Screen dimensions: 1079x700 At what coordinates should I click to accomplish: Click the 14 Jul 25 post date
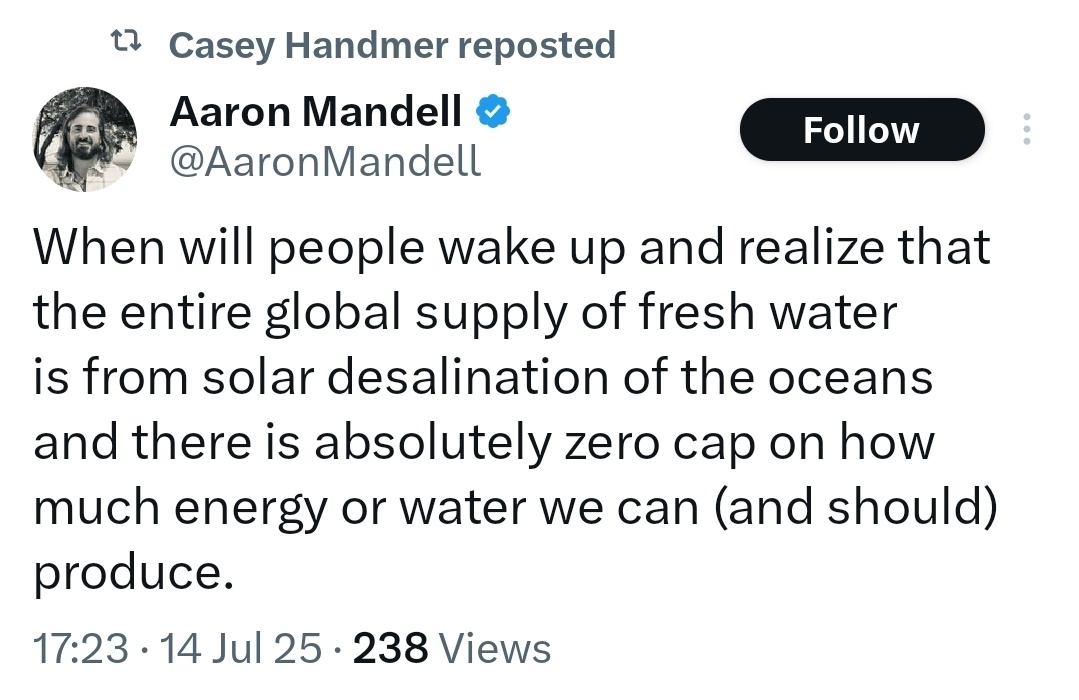coord(240,648)
